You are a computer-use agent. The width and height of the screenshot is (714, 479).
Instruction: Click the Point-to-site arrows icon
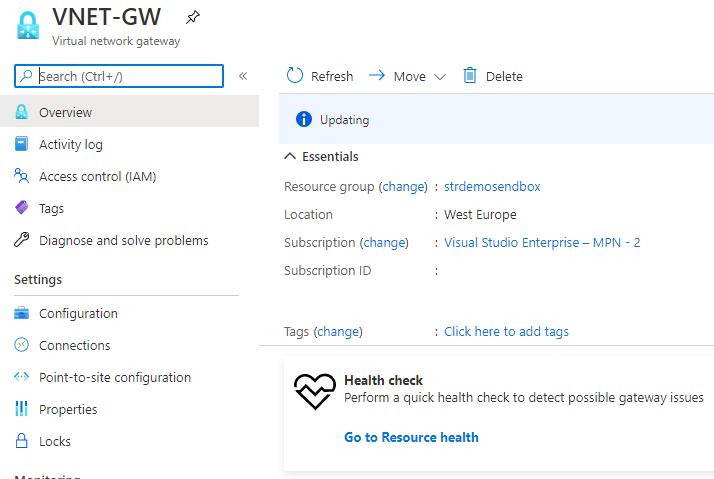(21, 377)
